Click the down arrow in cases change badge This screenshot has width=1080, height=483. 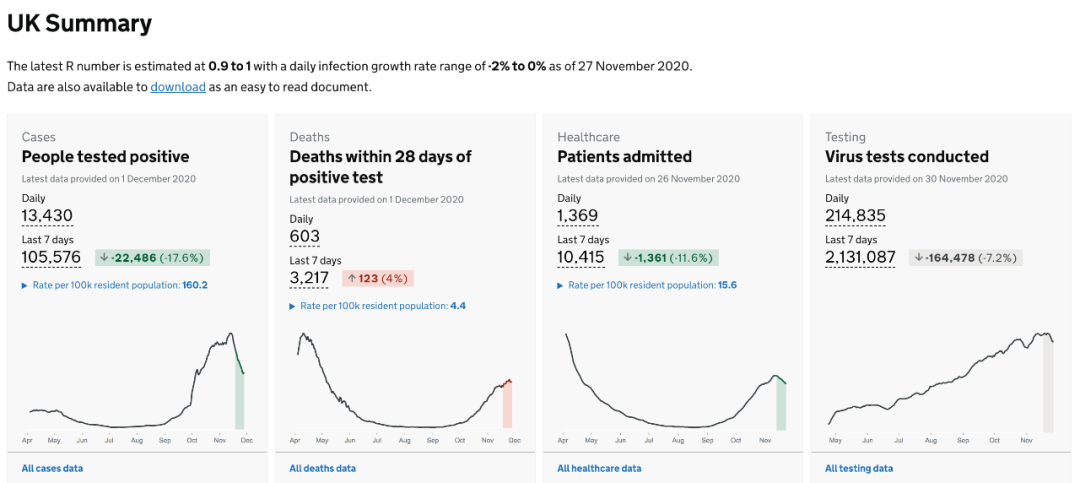(104, 258)
